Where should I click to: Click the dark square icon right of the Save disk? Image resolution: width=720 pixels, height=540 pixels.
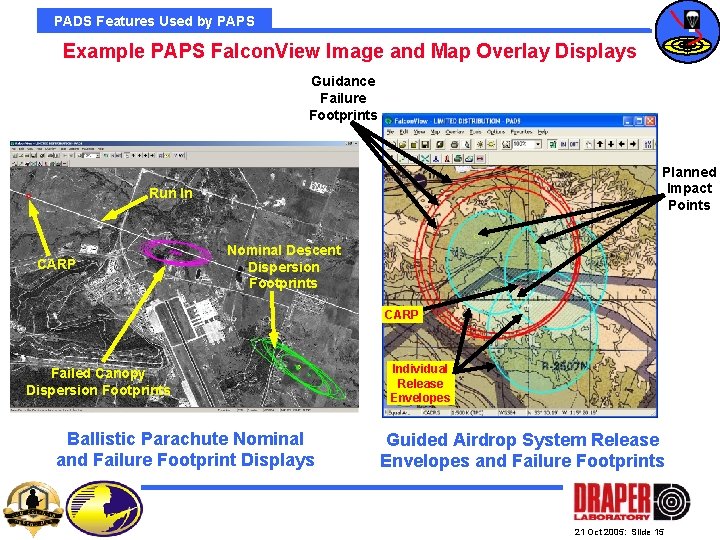pos(440,145)
